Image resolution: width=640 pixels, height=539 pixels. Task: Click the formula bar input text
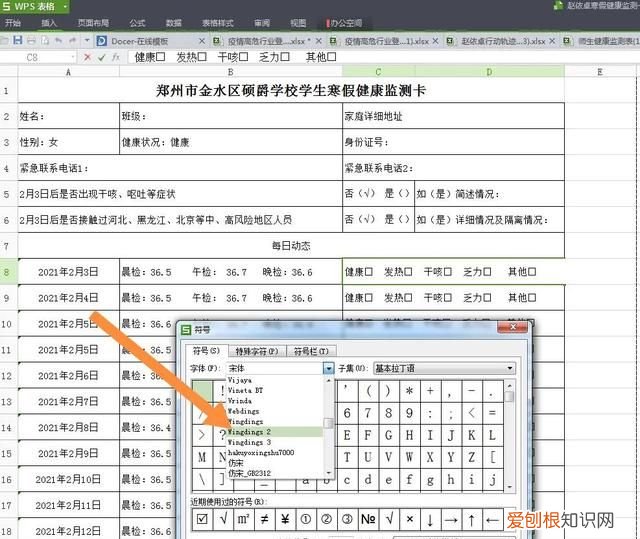pyautogui.click(x=236, y=57)
